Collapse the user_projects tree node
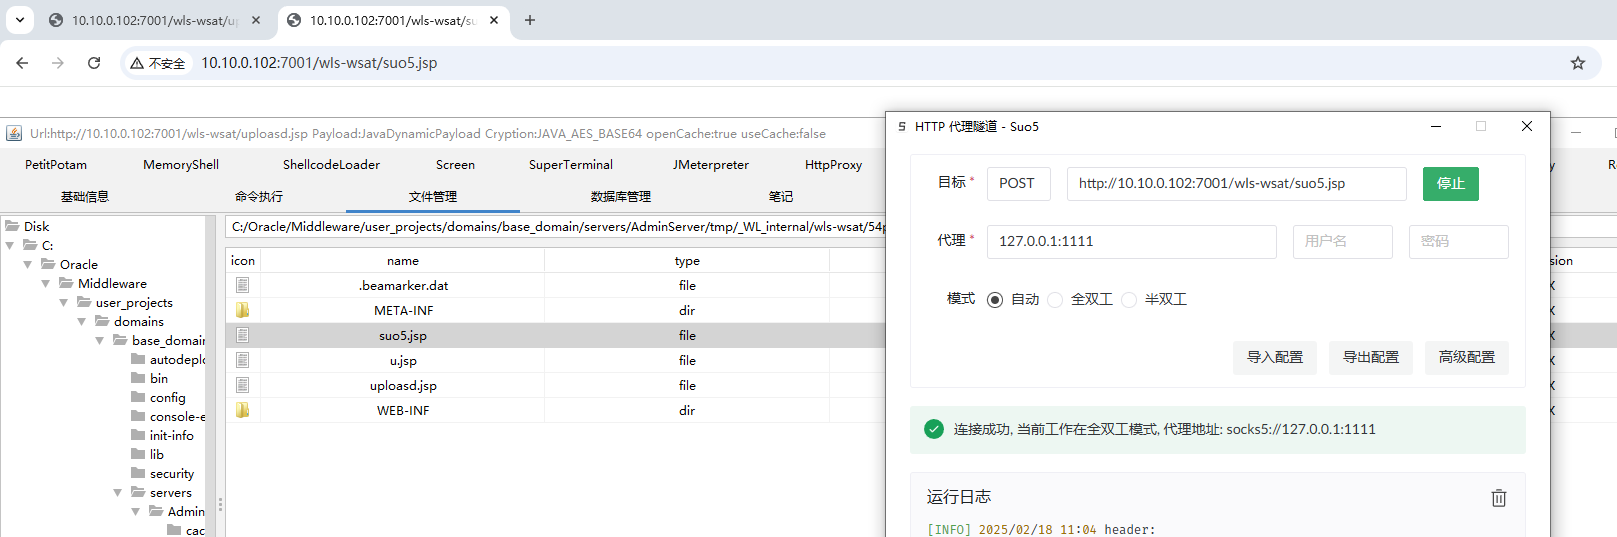 [x=64, y=303]
